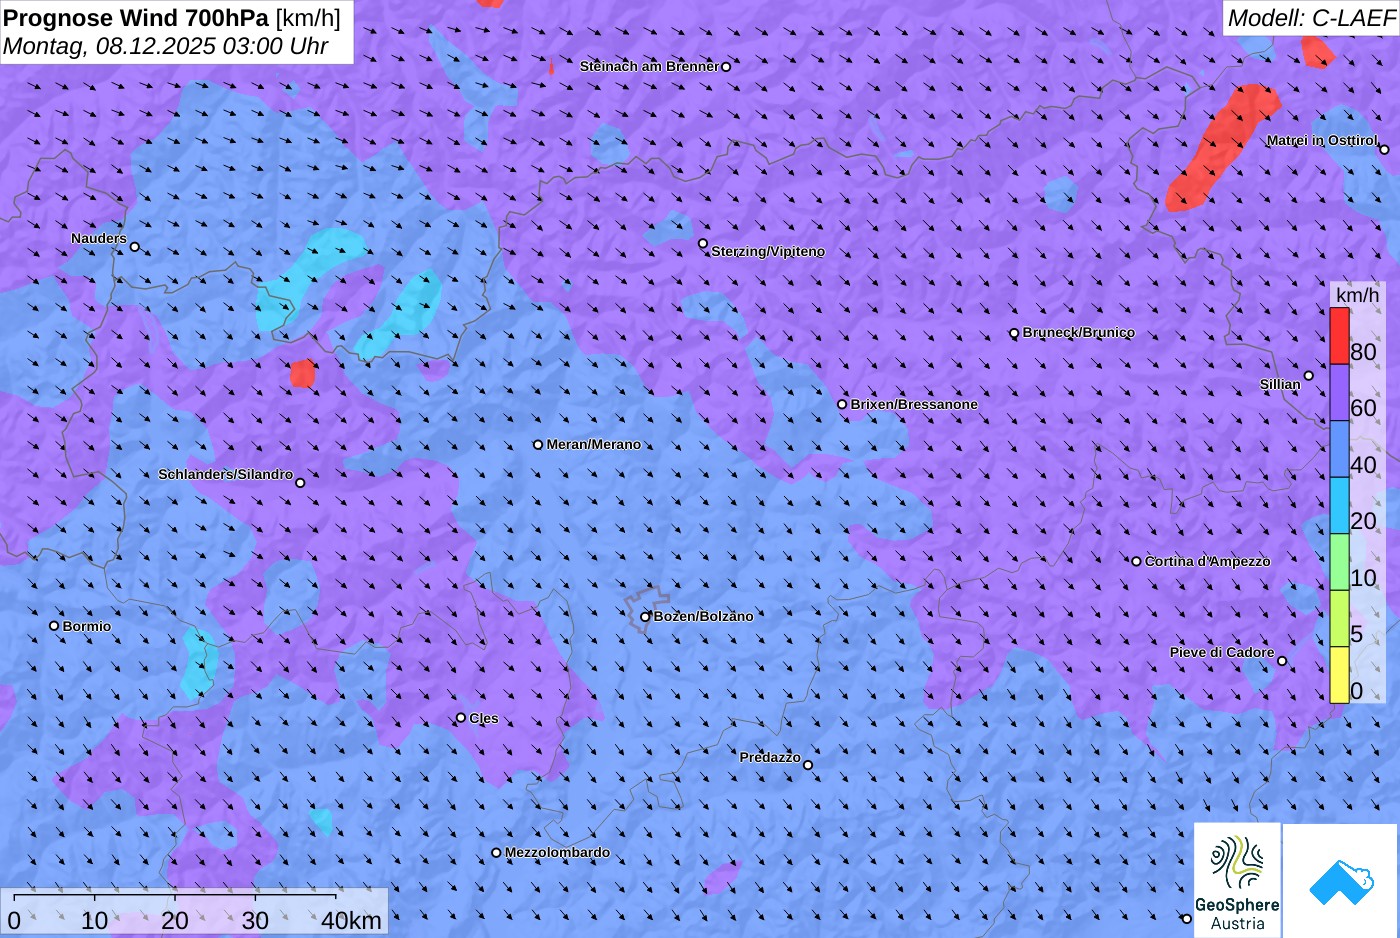Click the GeoSphere Austria logo

pyautogui.click(x=1237, y=880)
